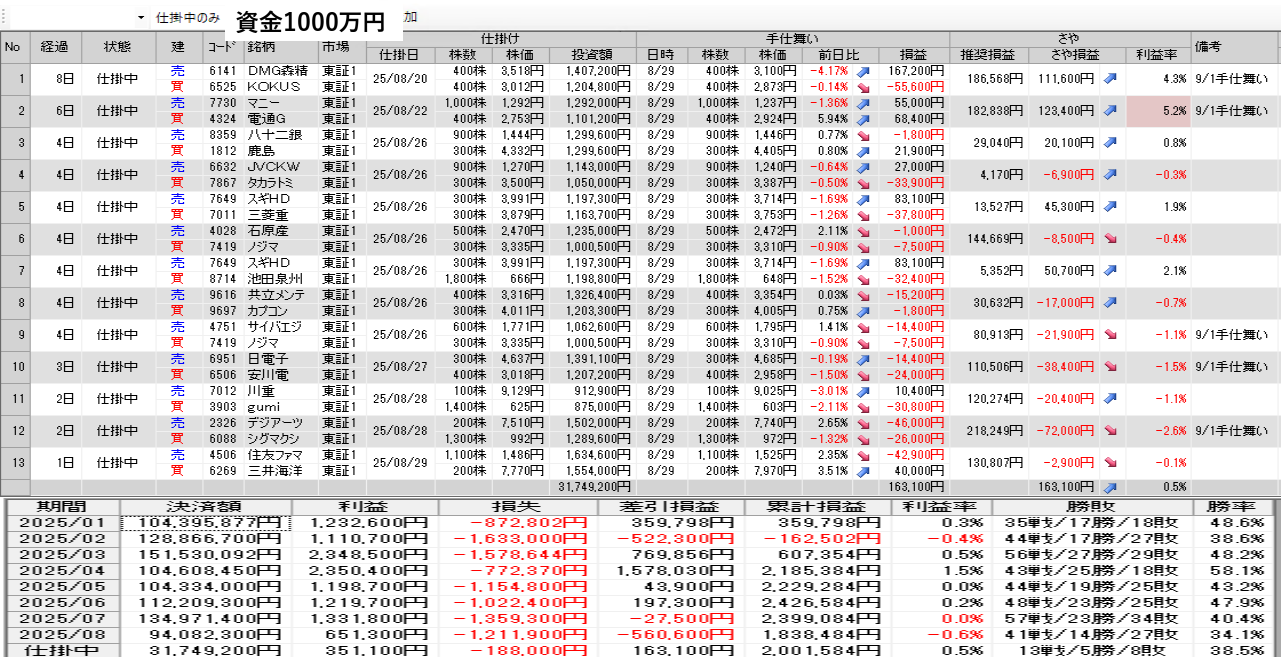This screenshot has height=657, width=1281.
Task: Click the spread trend arrow for row 1 DMG森精
Action: 1109,79
